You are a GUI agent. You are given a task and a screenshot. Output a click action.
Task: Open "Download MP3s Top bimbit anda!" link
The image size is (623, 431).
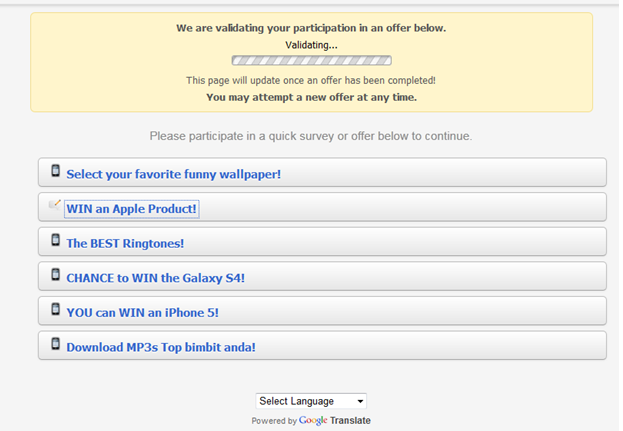[161, 347]
